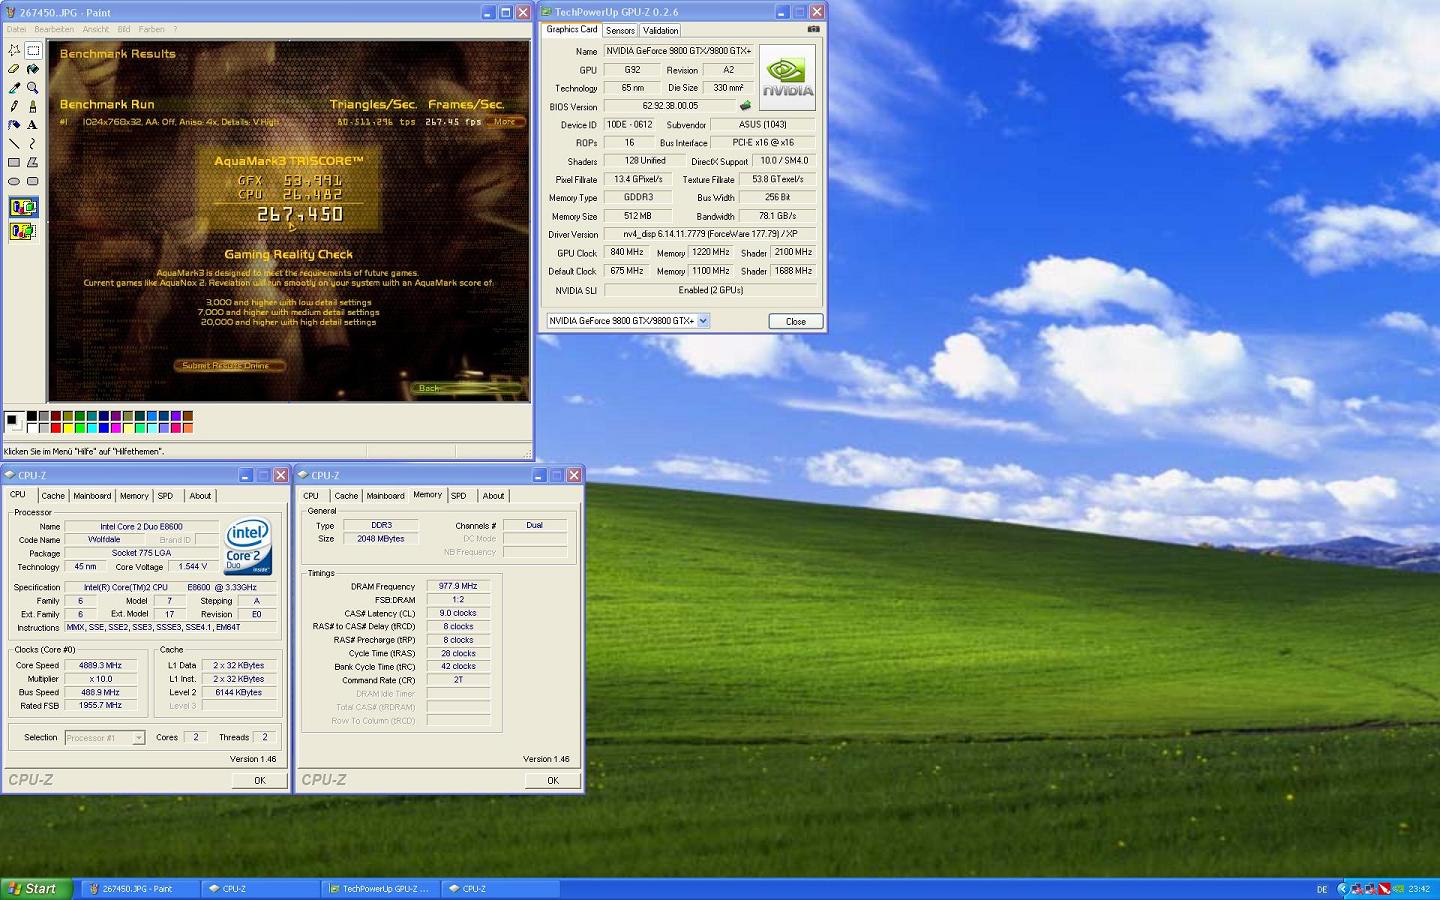This screenshot has width=1440, height=900.
Task: Choose the Ellipse shape tool
Action: pyautogui.click(x=14, y=181)
